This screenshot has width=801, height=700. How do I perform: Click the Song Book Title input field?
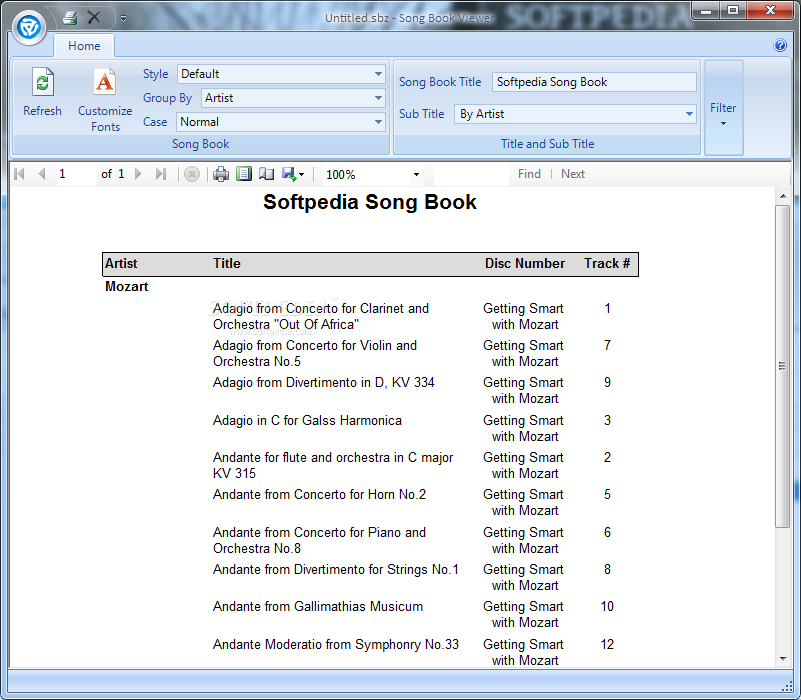click(594, 82)
